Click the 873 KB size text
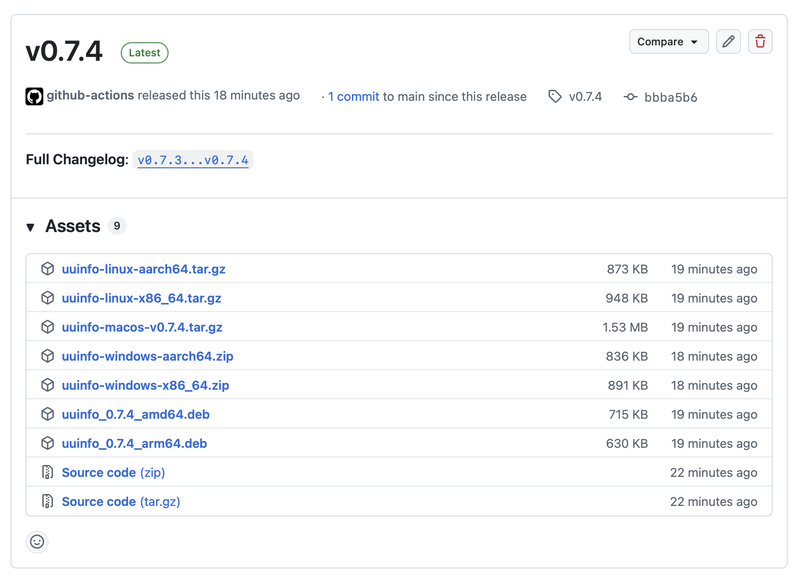 (x=627, y=269)
